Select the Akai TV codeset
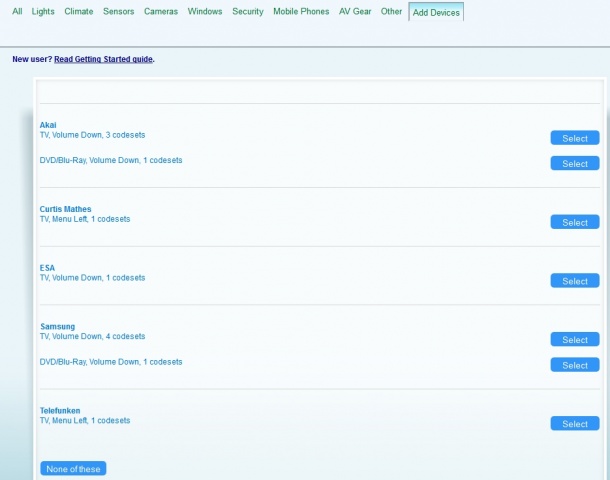This screenshot has height=480, width=610. (575, 138)
